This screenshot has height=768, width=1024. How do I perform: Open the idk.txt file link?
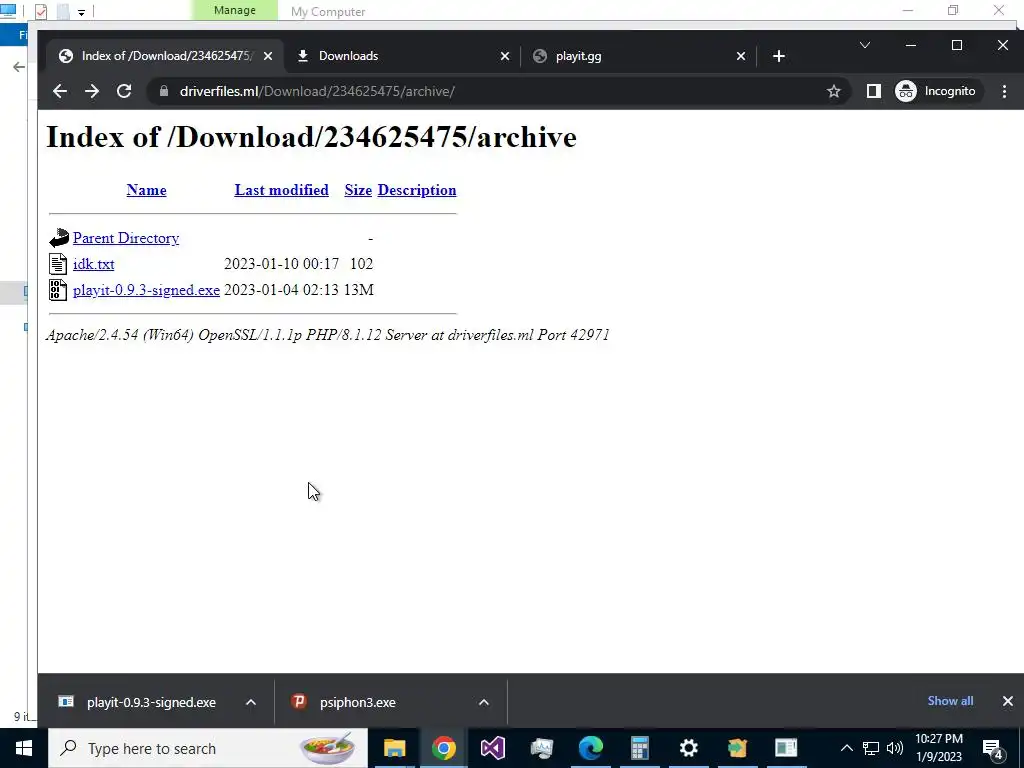[x=93, y=264]
